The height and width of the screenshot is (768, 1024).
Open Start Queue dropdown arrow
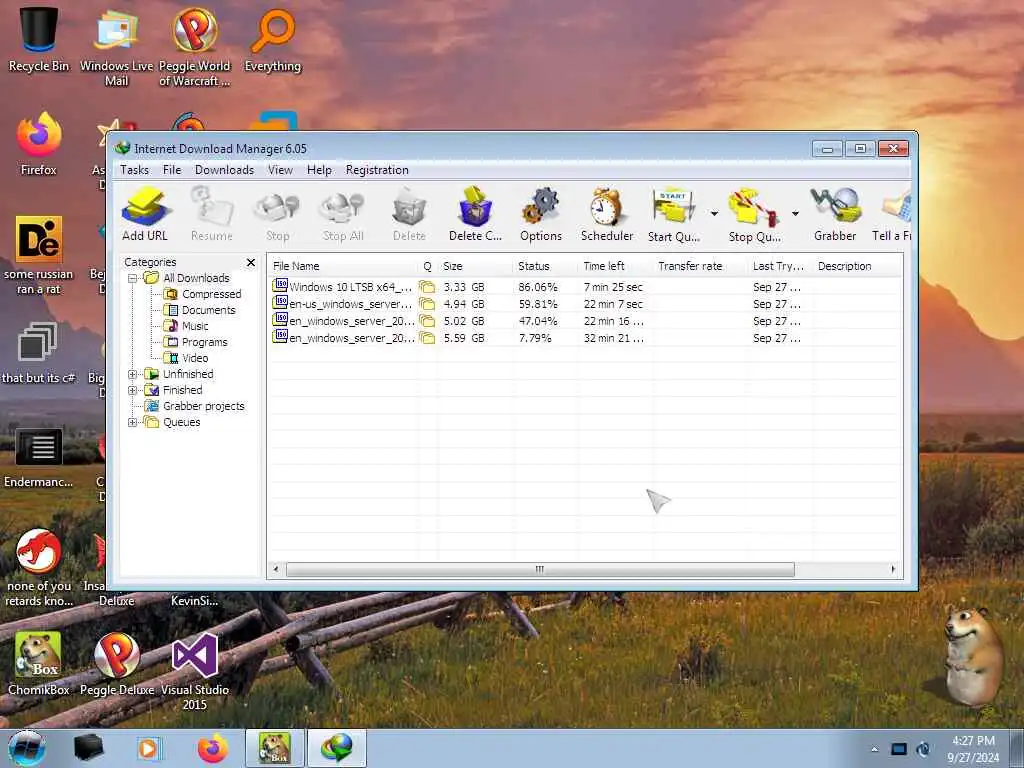(x=714, y=214)
